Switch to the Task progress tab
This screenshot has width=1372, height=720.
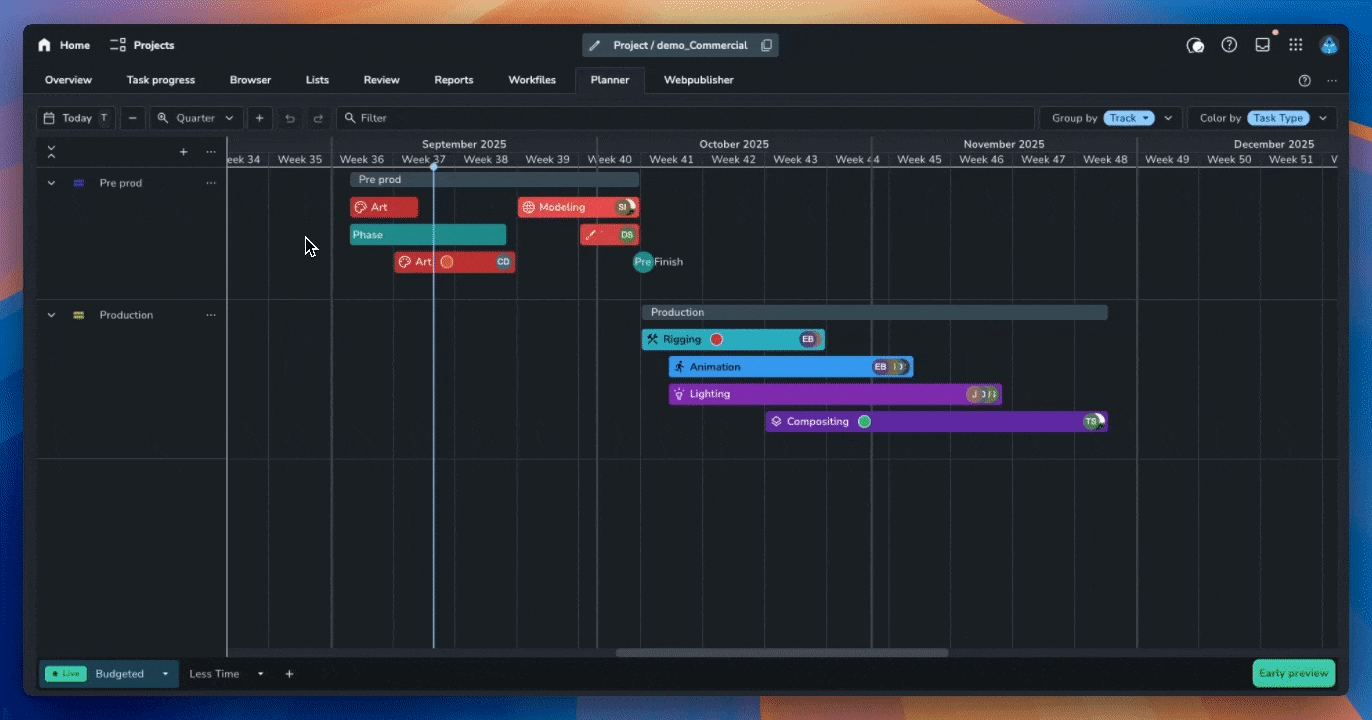[160, 80]
